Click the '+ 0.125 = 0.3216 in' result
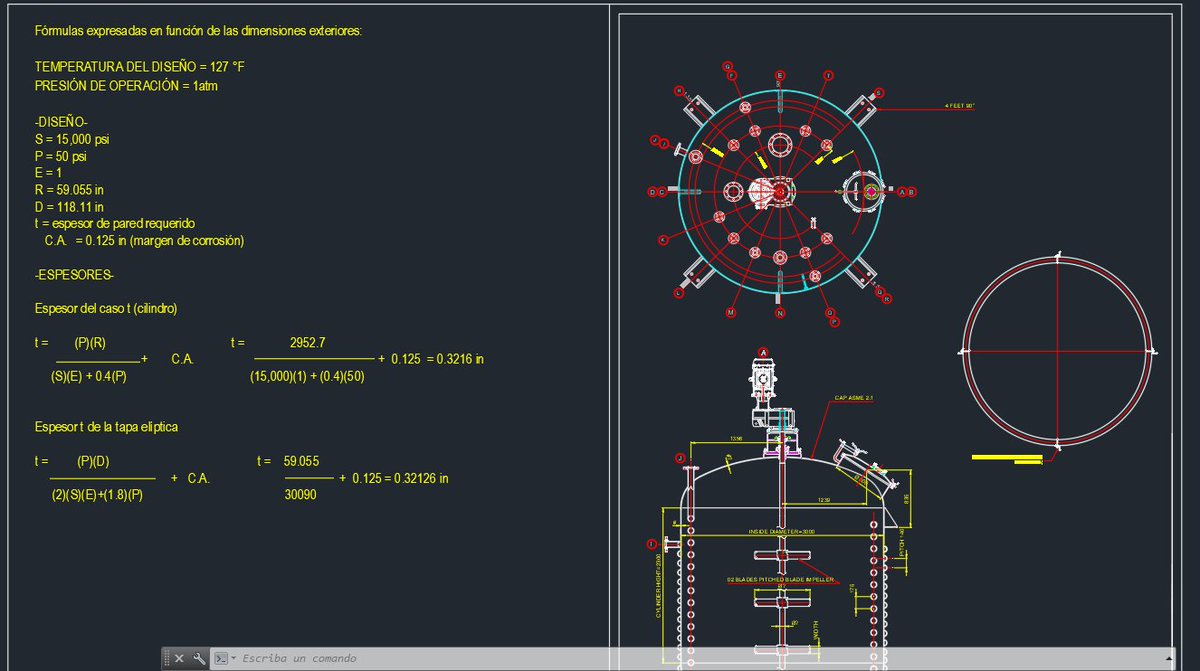The height and width of the screenshot is (671, 1200). click(x=431, y=359)
